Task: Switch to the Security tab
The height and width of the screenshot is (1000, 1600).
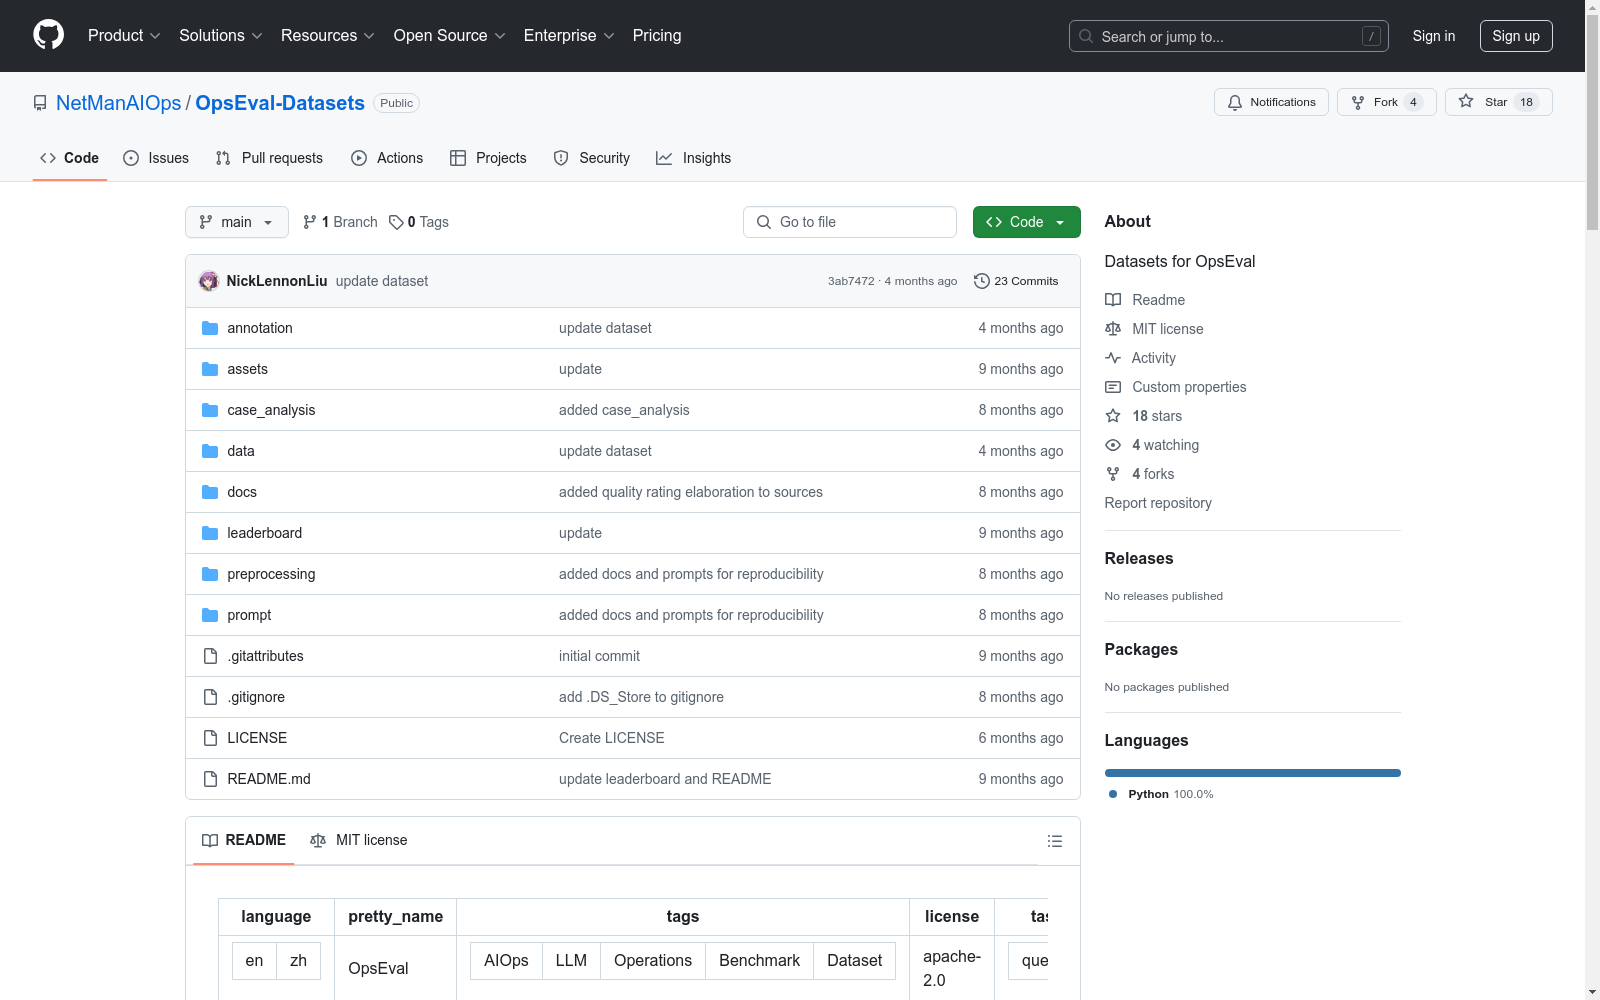Action: point(592,158)
